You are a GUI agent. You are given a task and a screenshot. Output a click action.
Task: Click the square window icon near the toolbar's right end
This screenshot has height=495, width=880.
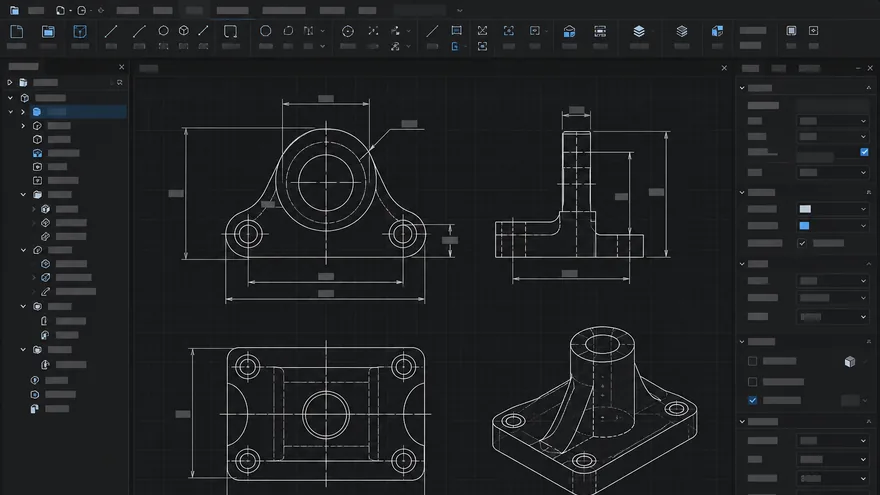point(791,30)
